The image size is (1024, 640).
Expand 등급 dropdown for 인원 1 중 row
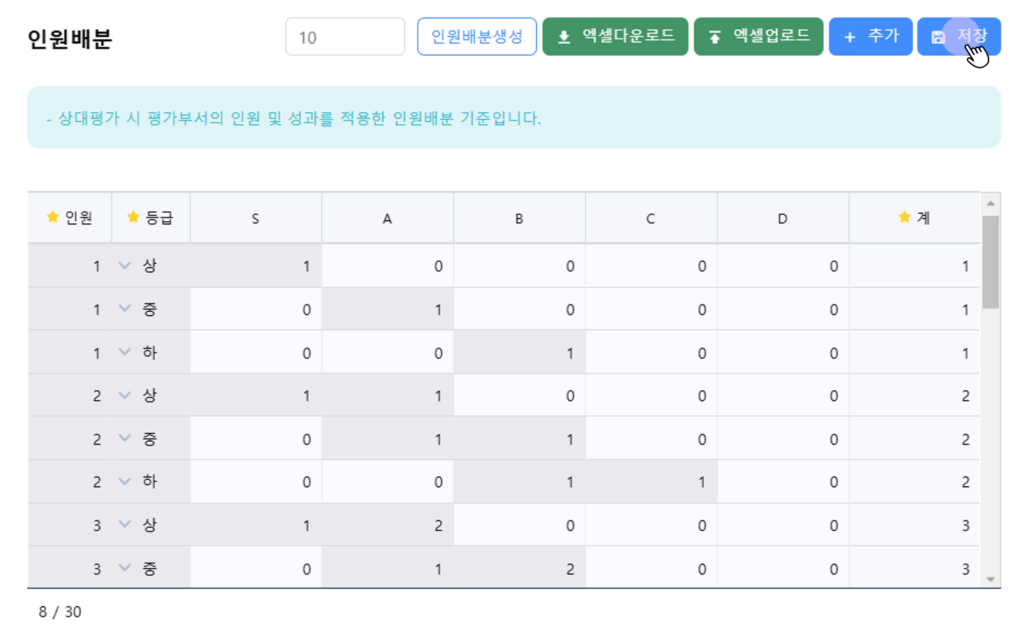(x=125, y=309)
